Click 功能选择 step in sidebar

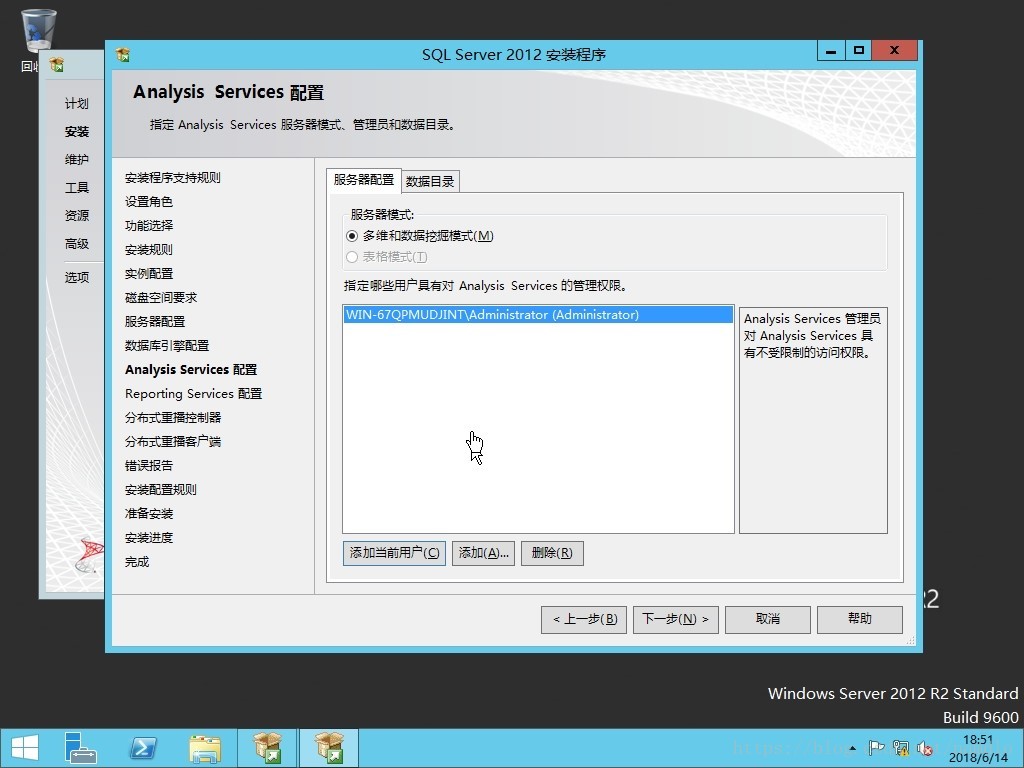pyautogui.click(x=149, y=226)
